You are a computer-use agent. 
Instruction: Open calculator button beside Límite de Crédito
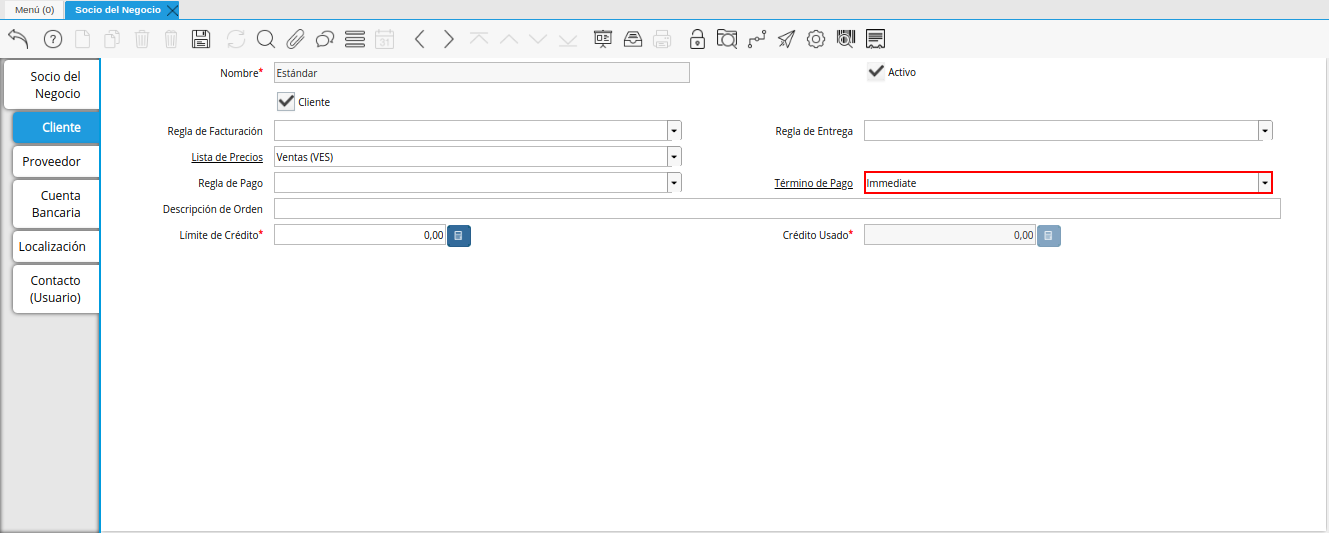click(x=458, y=235)
